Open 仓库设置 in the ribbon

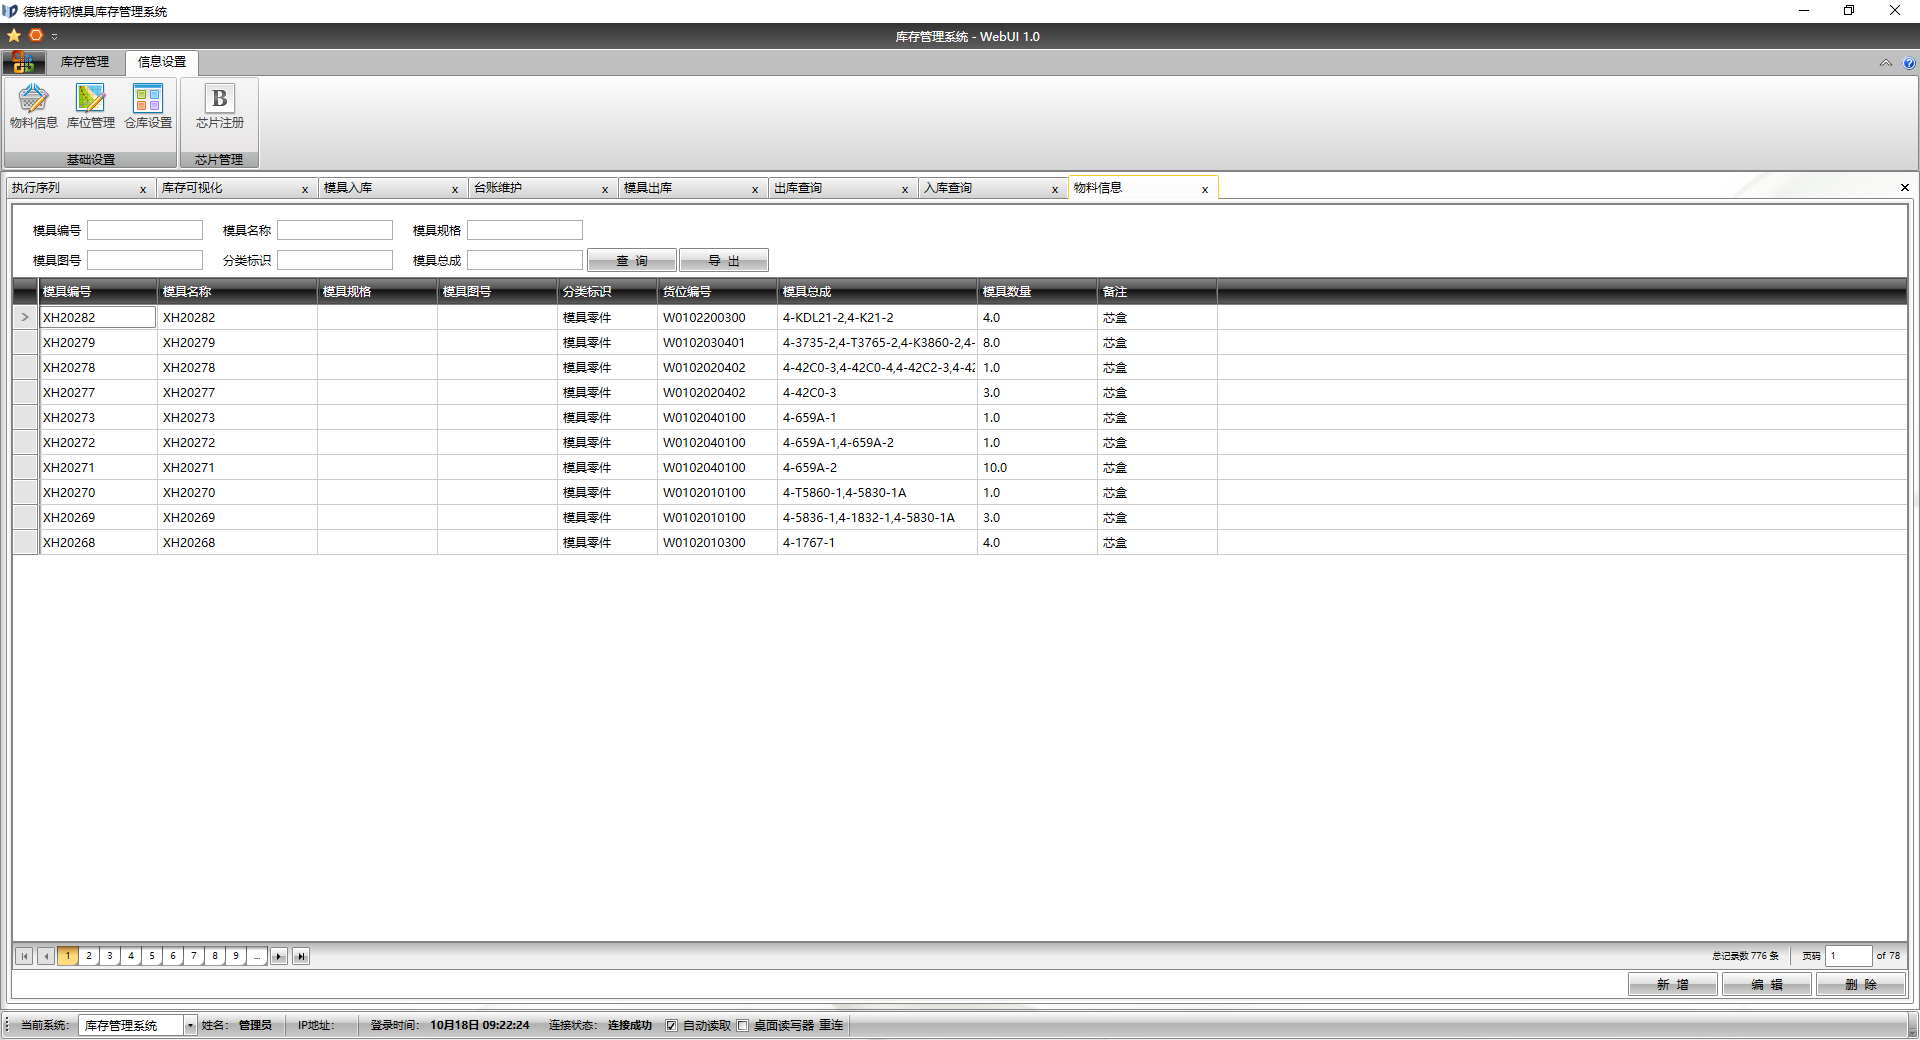[x=148, y=106]
